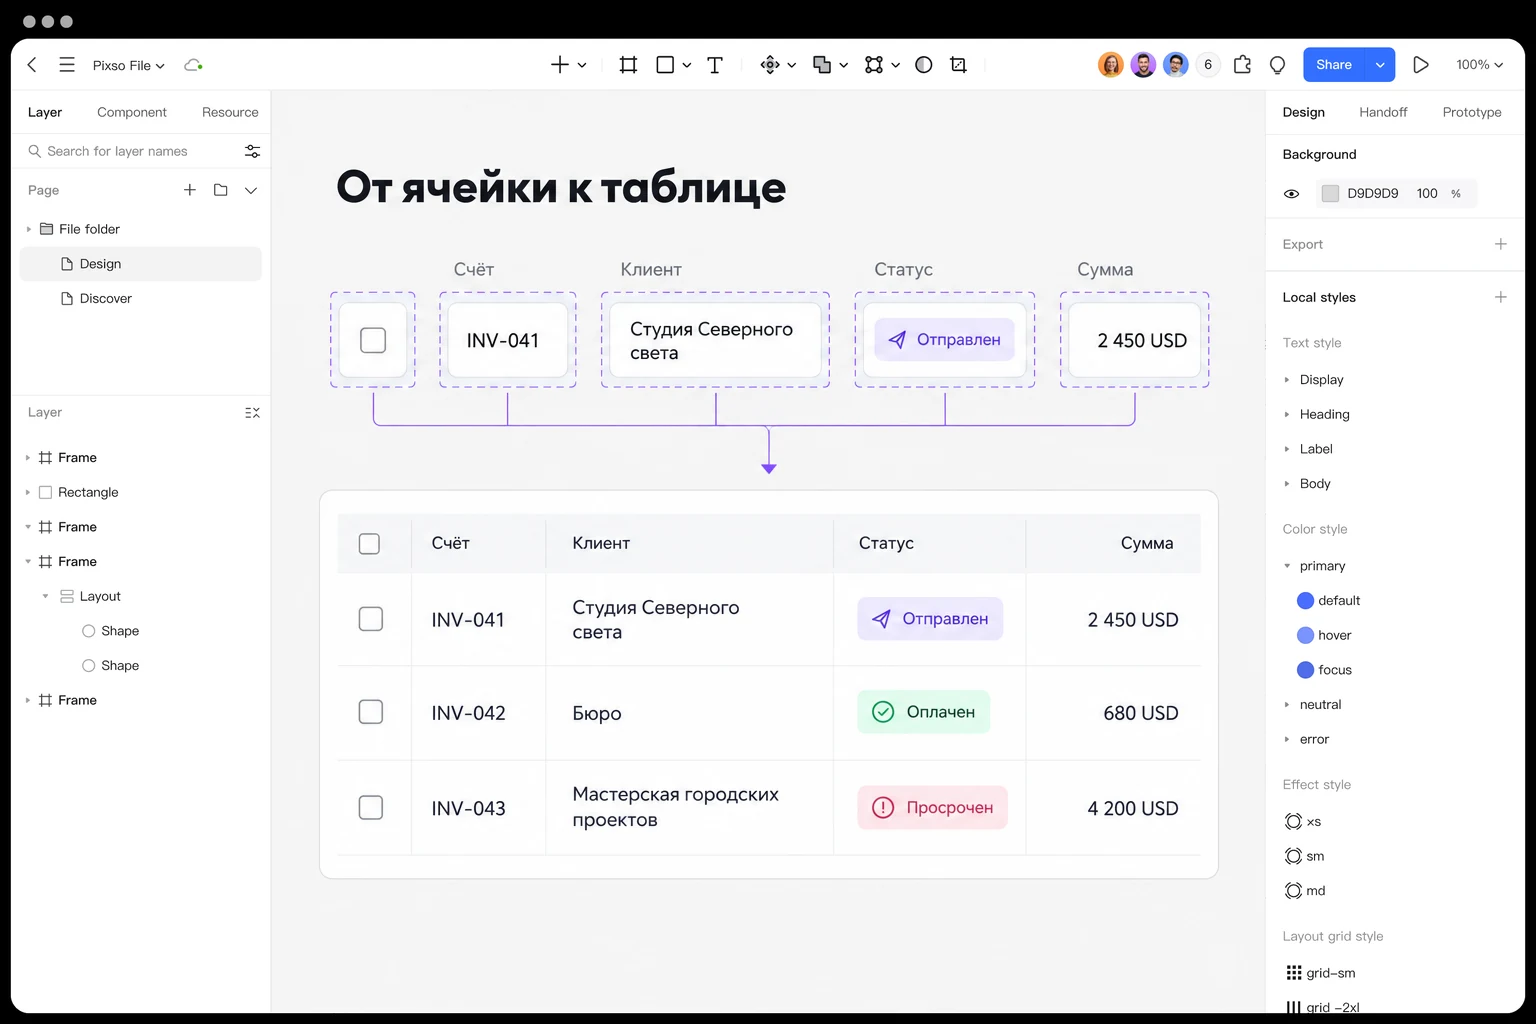1536x1024 pixels.
Task: Open the Handoff tab
Action: (1383, 112)
